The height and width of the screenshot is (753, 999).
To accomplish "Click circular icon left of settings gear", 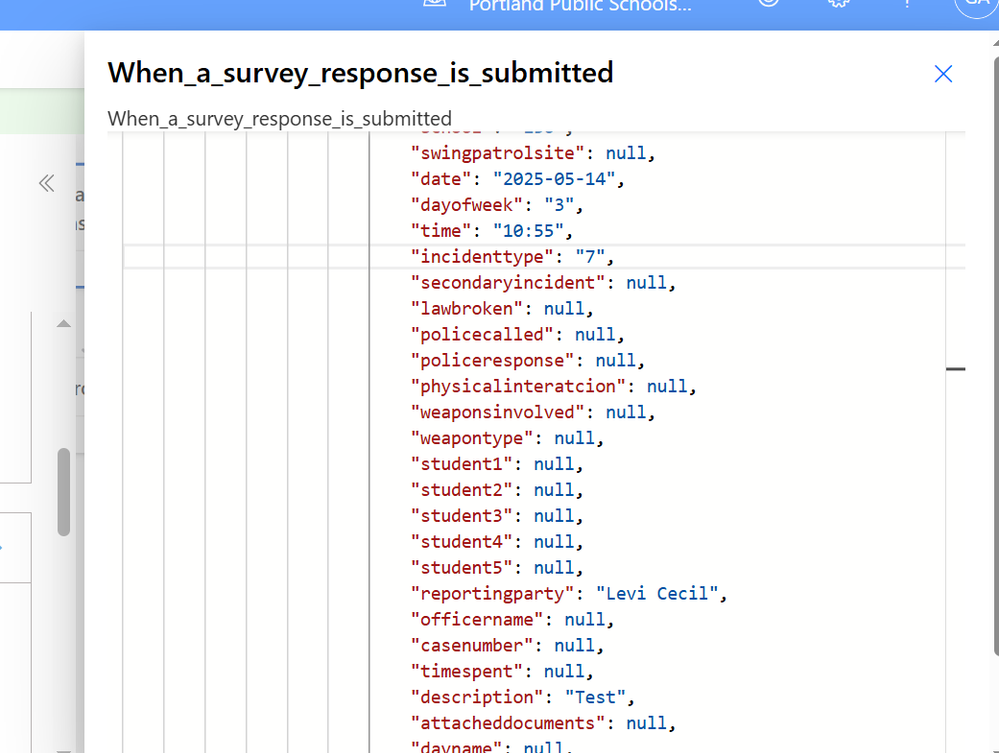I will [x=769, y=3].
